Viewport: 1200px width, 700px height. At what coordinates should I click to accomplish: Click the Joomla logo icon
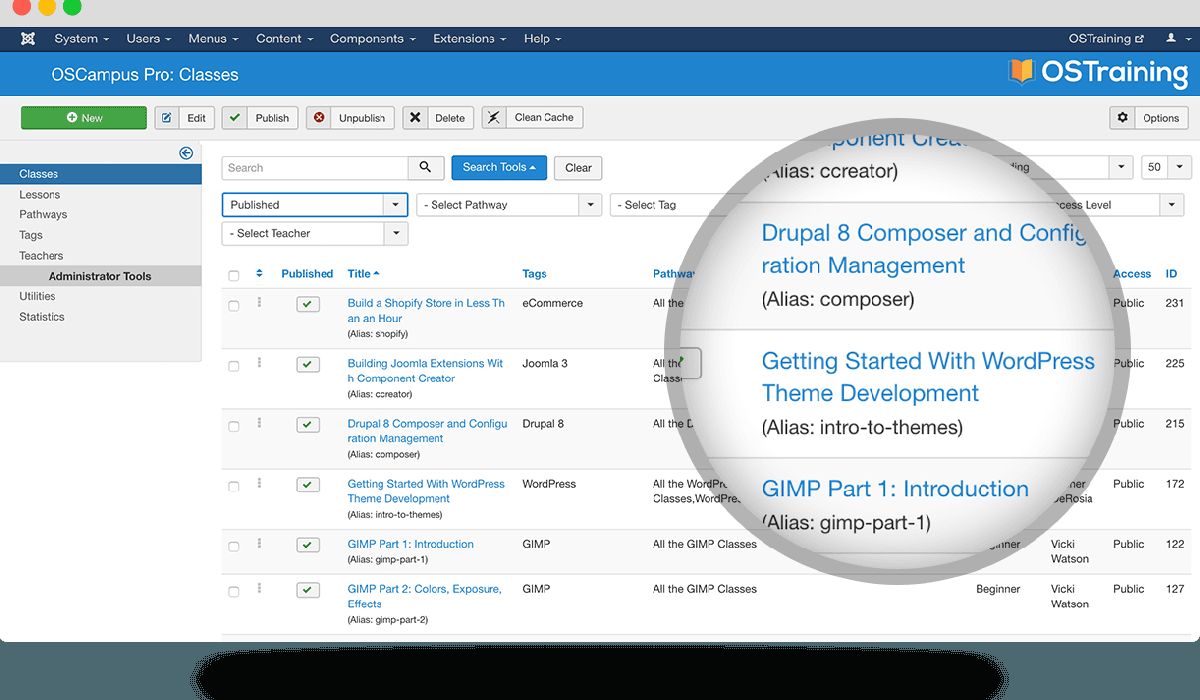click(28, 39)
